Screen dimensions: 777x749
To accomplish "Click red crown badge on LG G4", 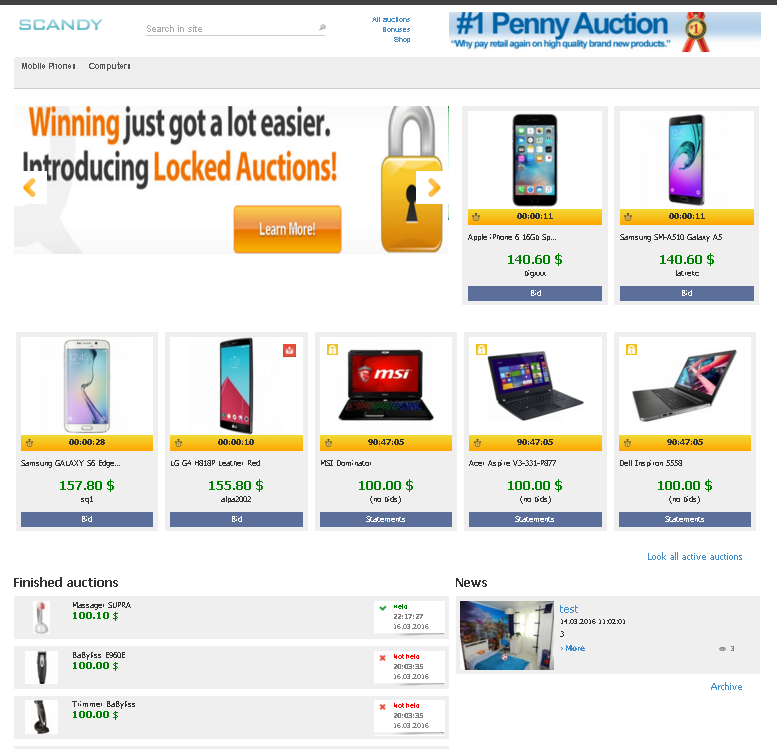I will [289, 350].
